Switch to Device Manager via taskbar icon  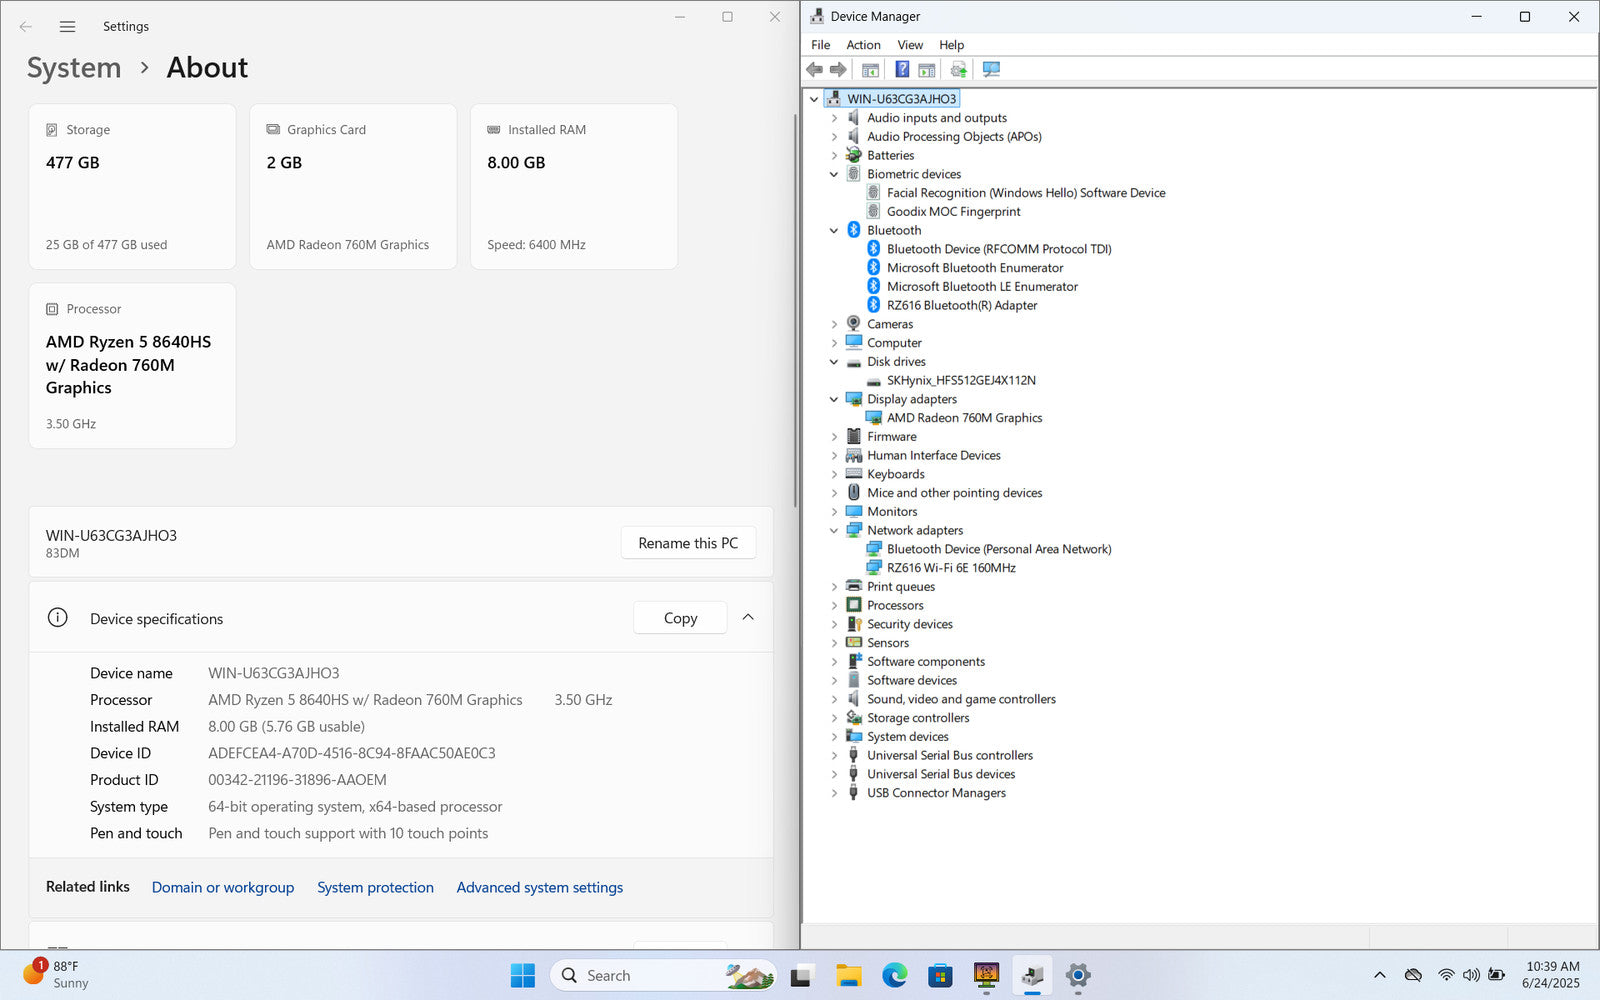click(1032, 975)
